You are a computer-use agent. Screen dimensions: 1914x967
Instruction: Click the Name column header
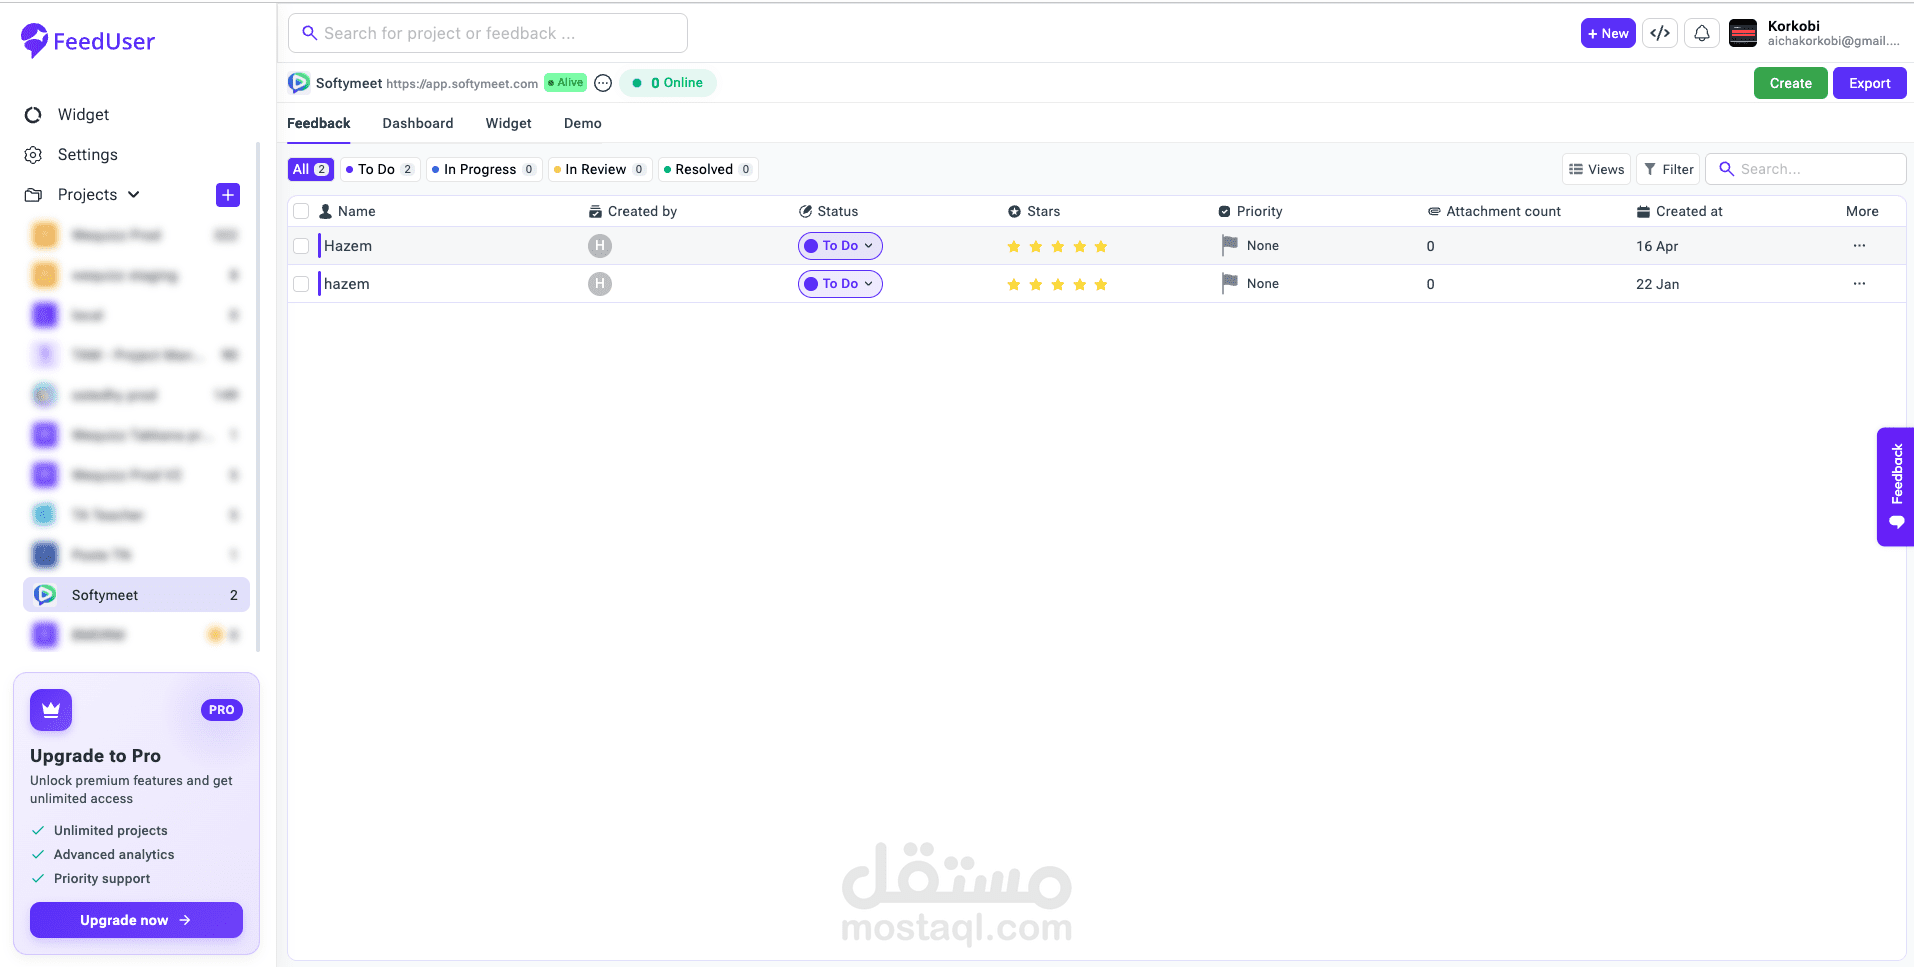coord(347,211)
